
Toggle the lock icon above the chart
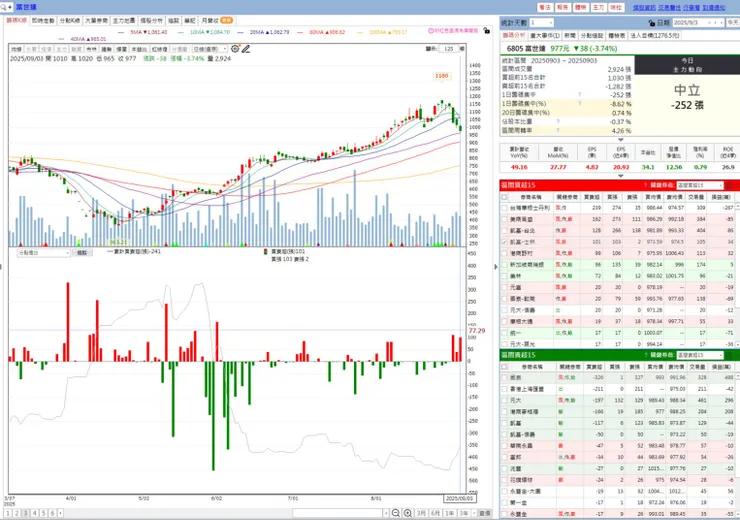click(x=487, y=30)
